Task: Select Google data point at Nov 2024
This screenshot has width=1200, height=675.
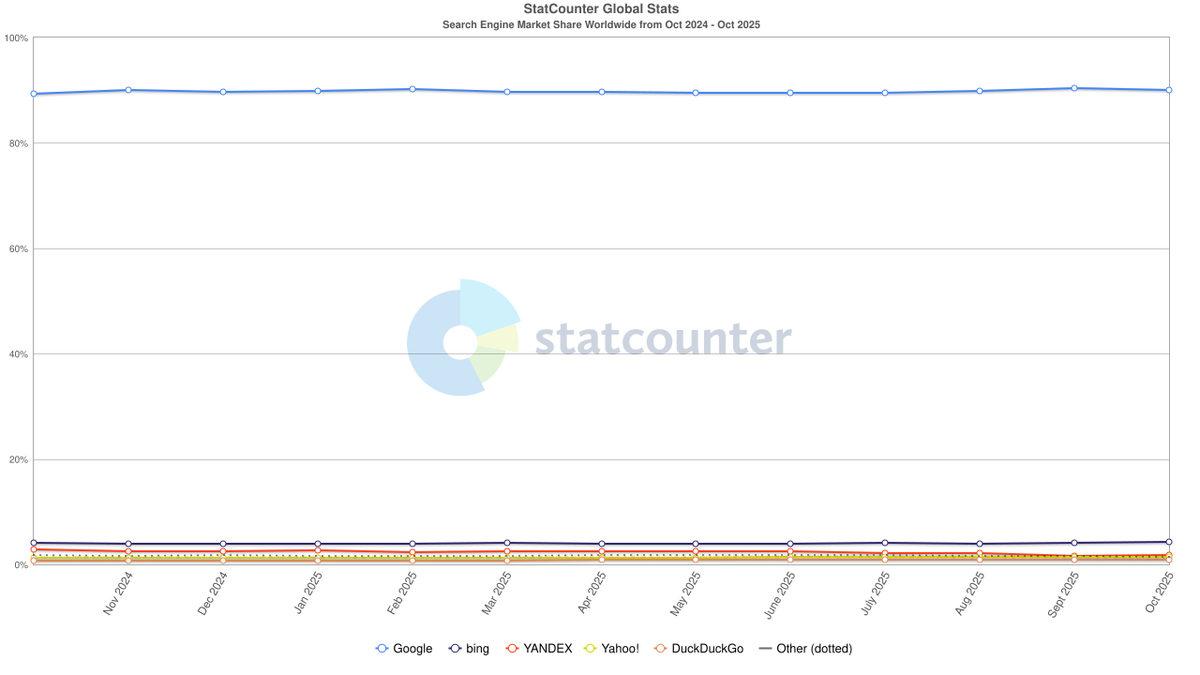Action: 128,90
